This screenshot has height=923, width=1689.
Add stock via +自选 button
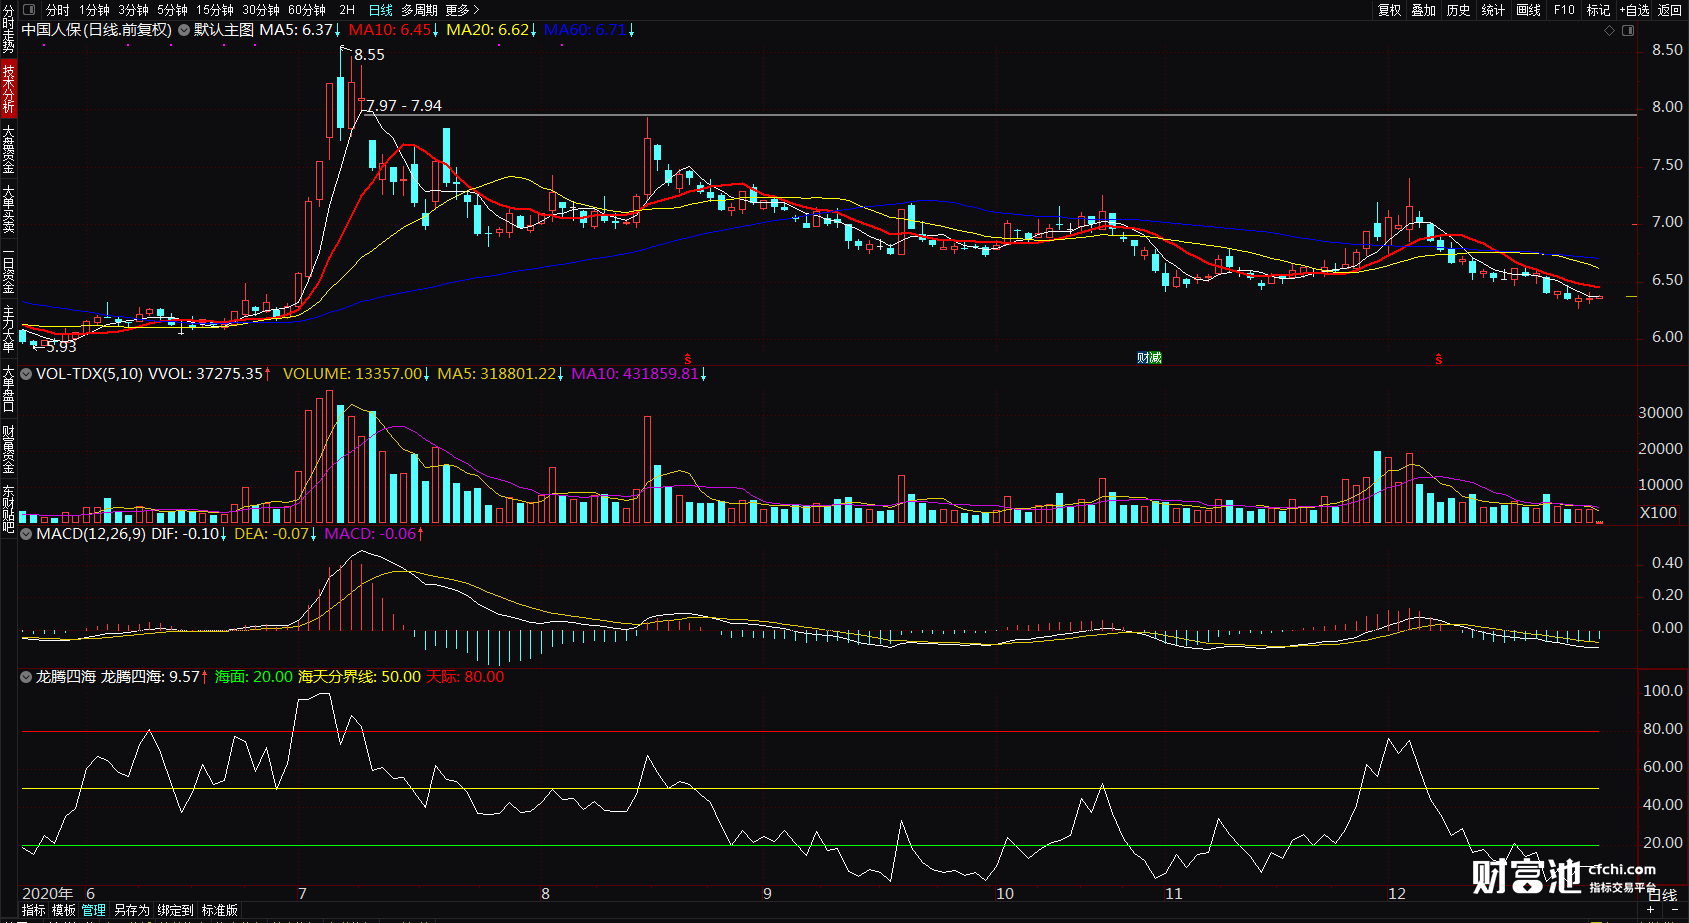[x=1634, y=10]
